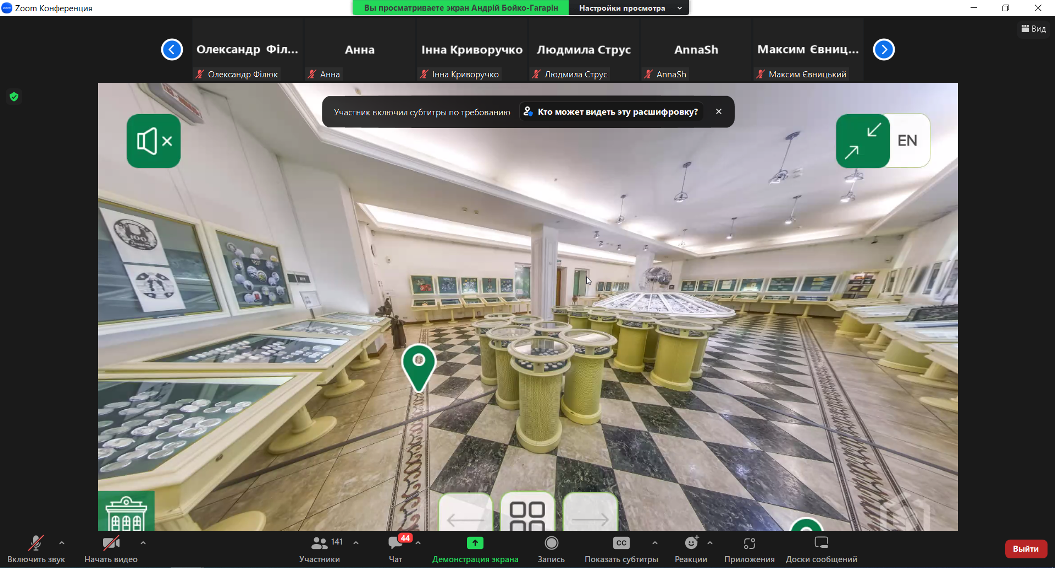
Task: Go to previous tour scene with left arrow
Action: 466,513
